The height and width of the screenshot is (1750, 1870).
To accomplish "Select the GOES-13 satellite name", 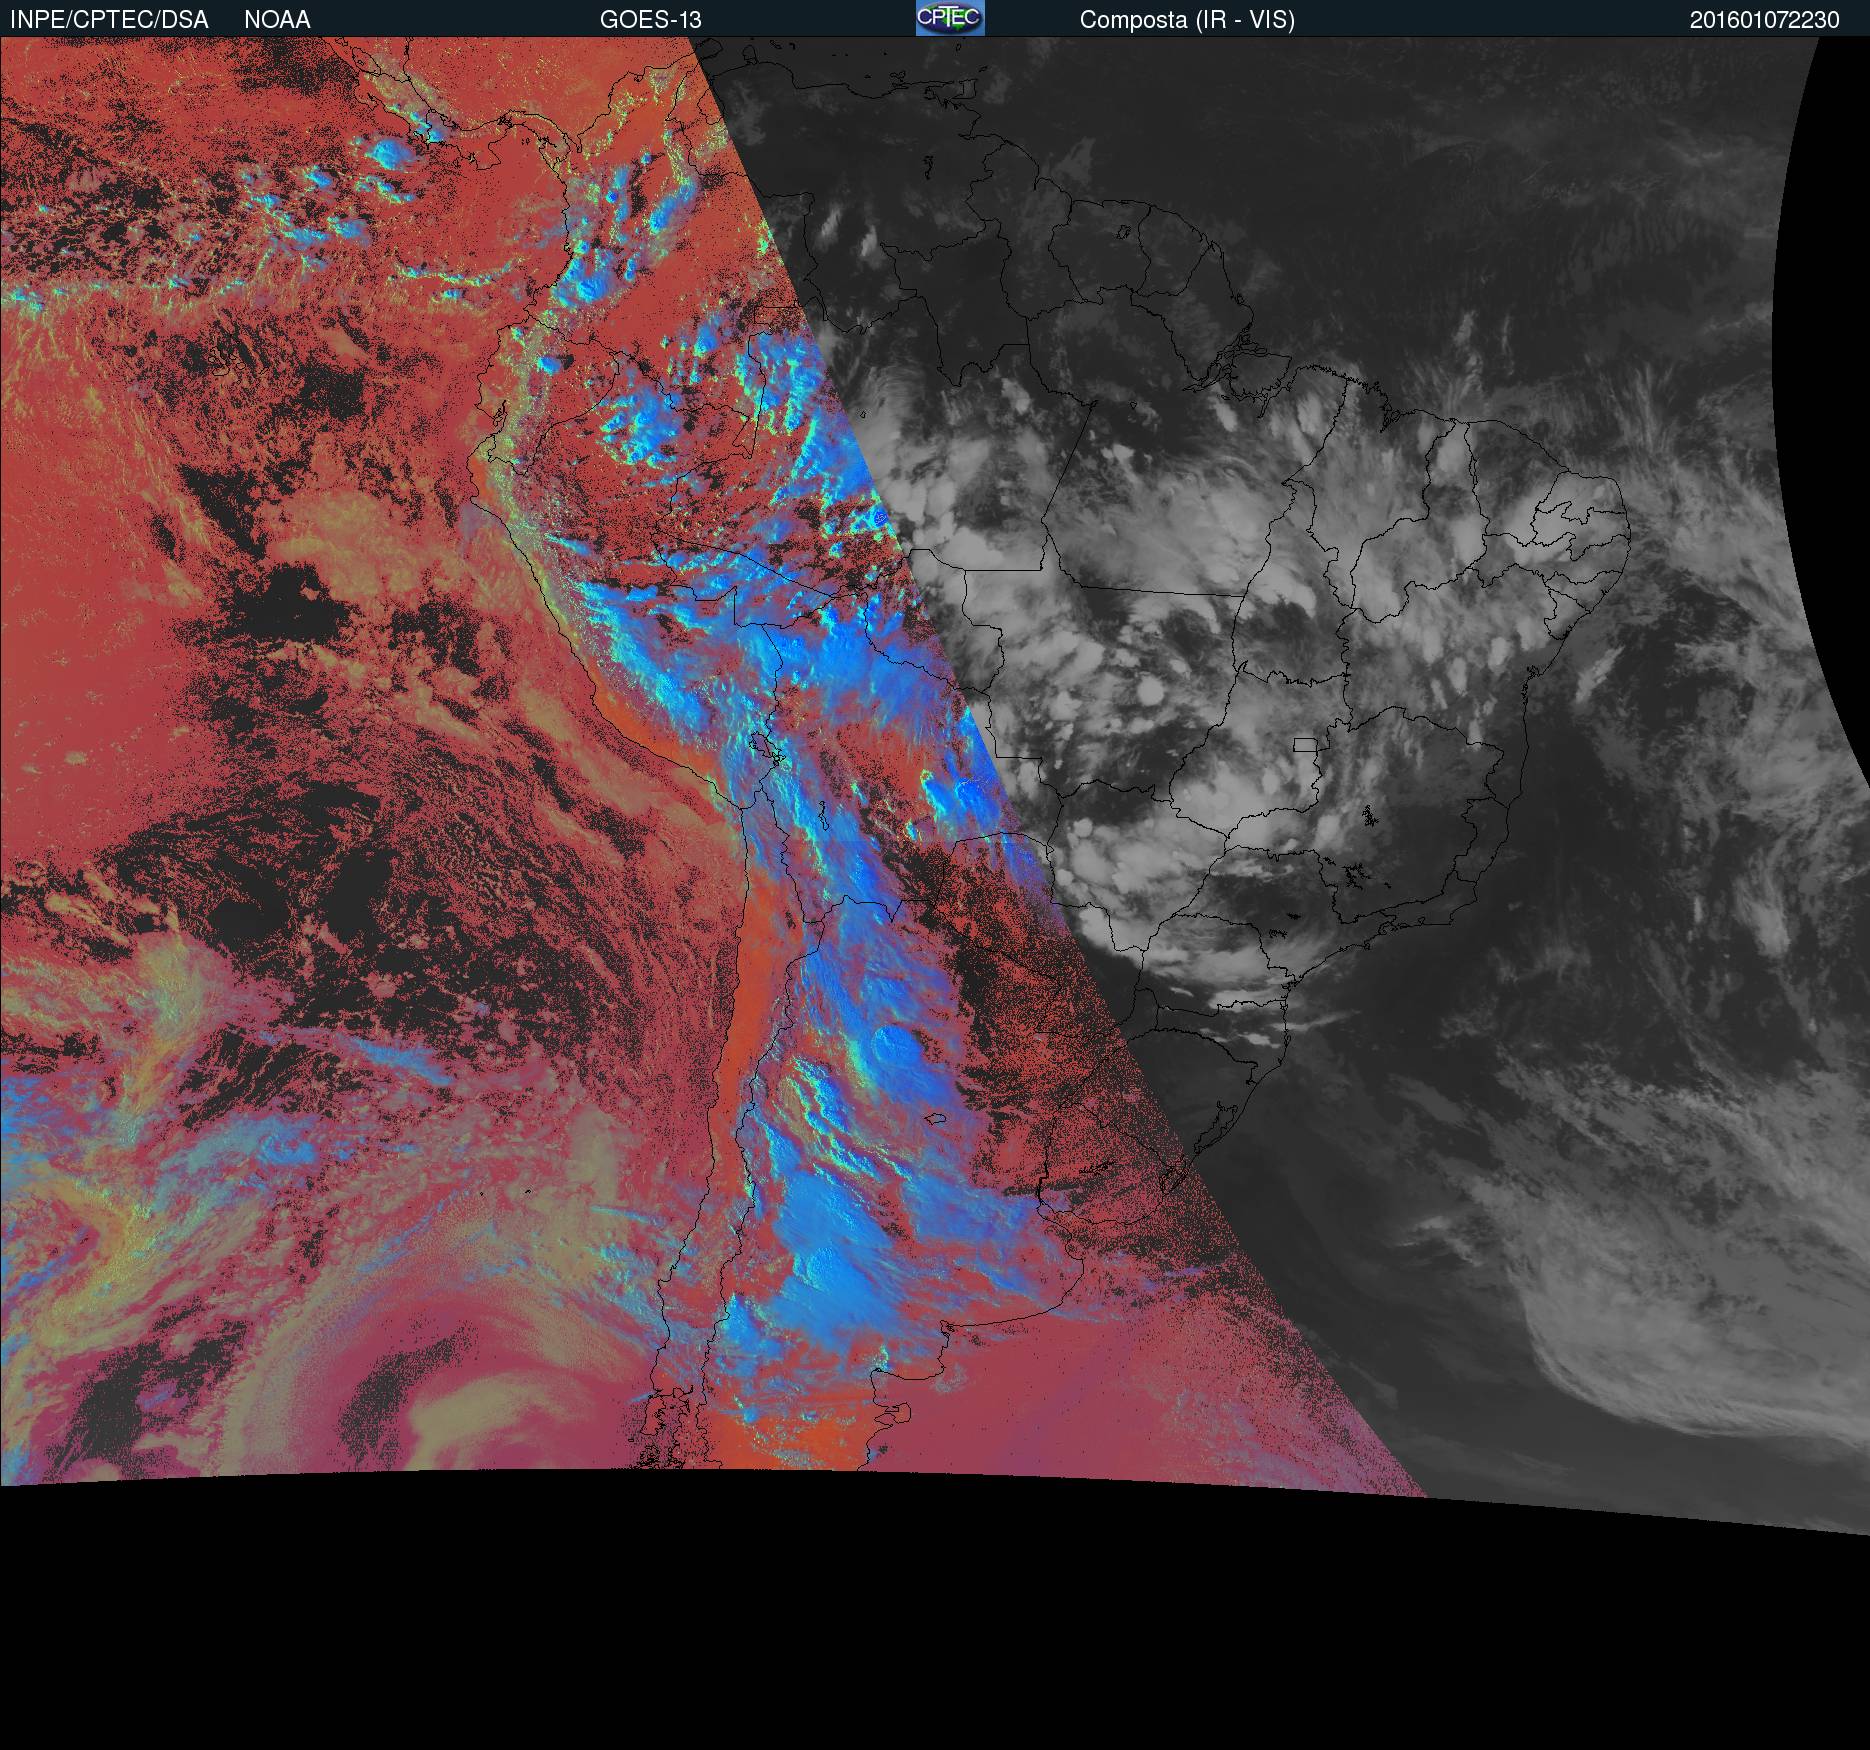I will pos(650,20).
